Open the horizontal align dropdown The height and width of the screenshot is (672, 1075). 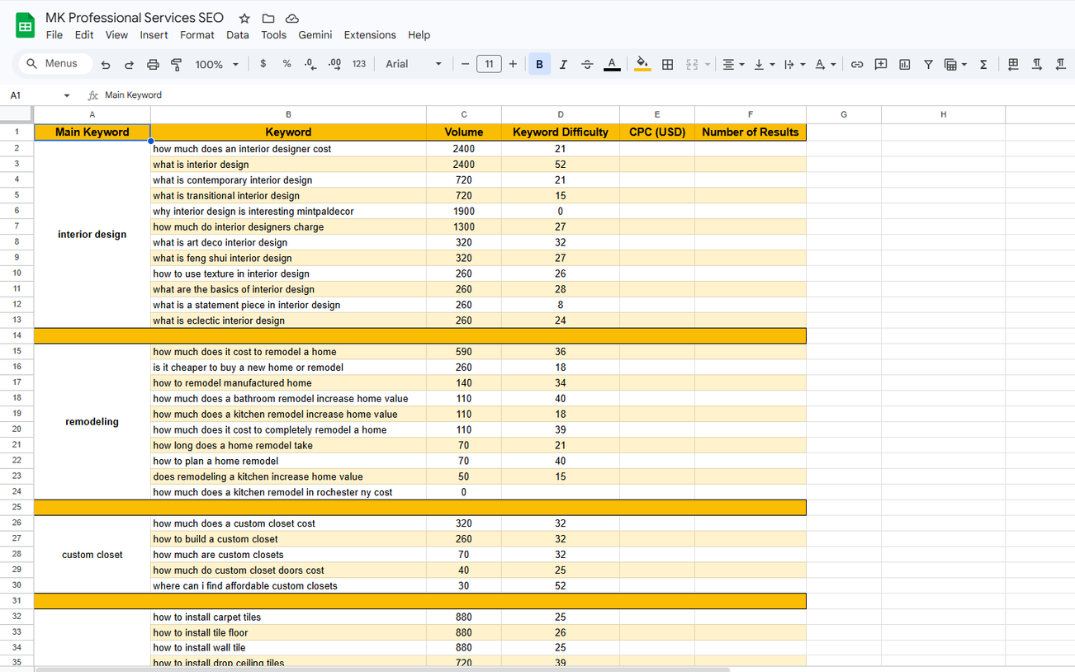pos(732,64)
